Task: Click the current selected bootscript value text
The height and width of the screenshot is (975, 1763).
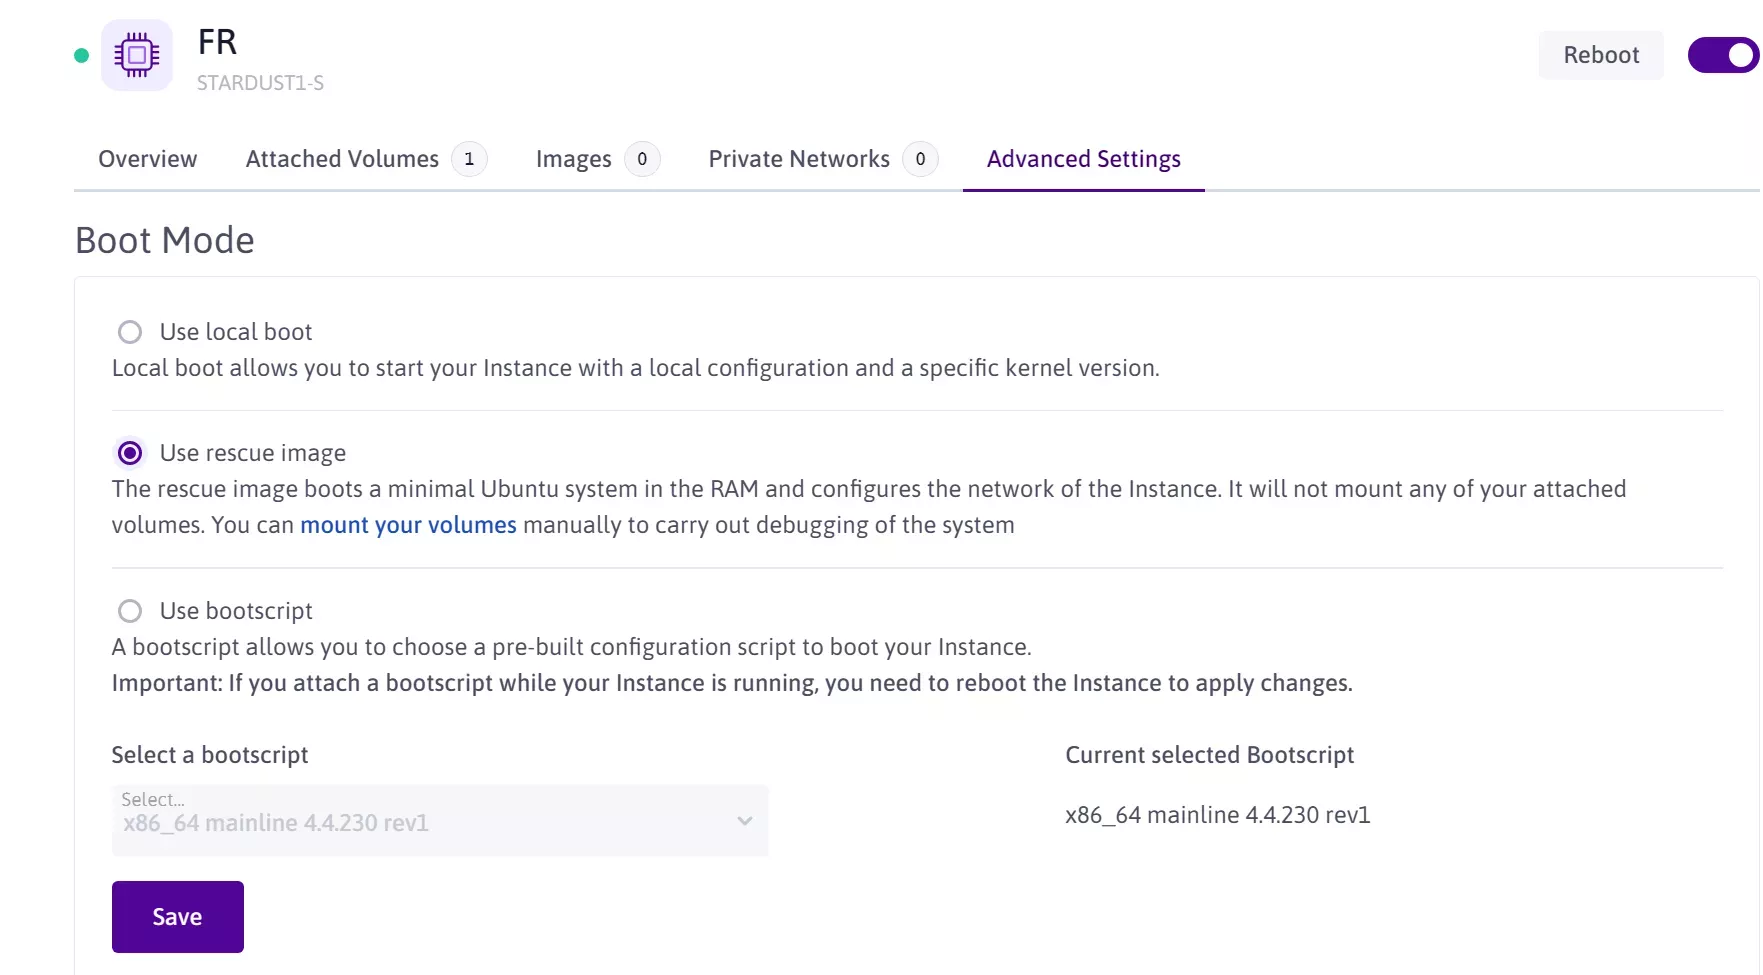Action: tap(1217, 815)
